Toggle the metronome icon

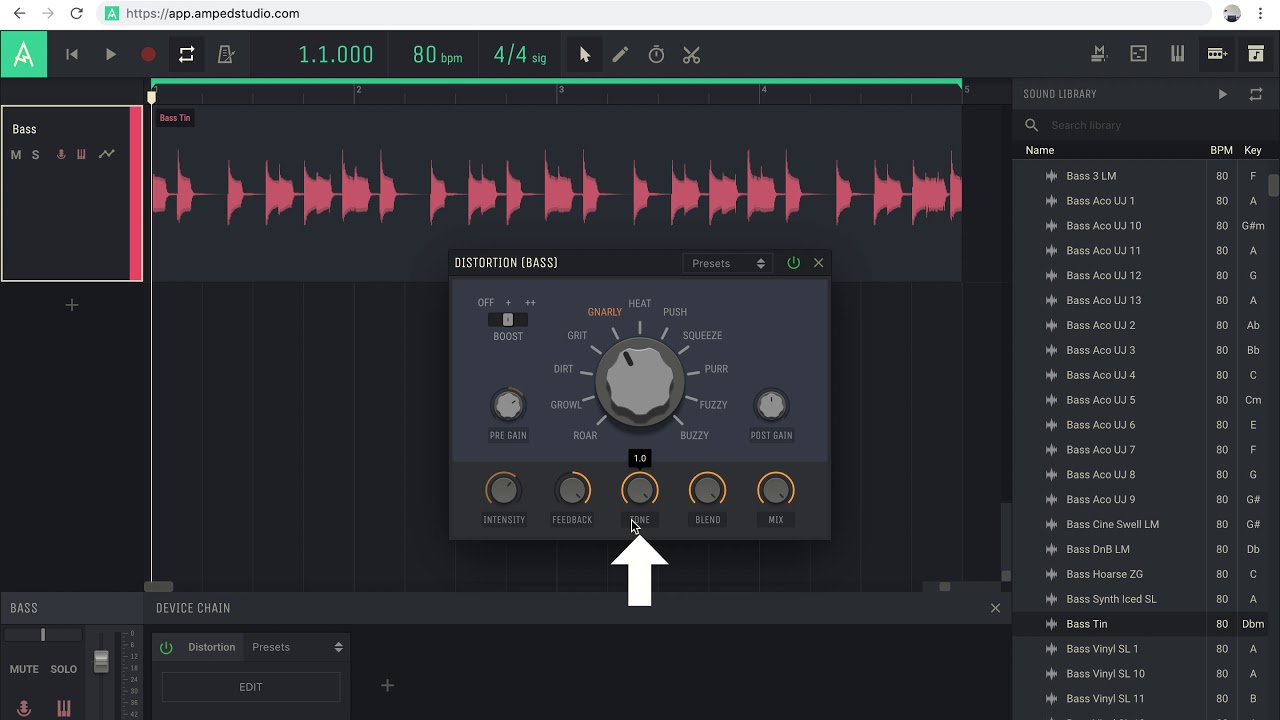coord(226,55)
